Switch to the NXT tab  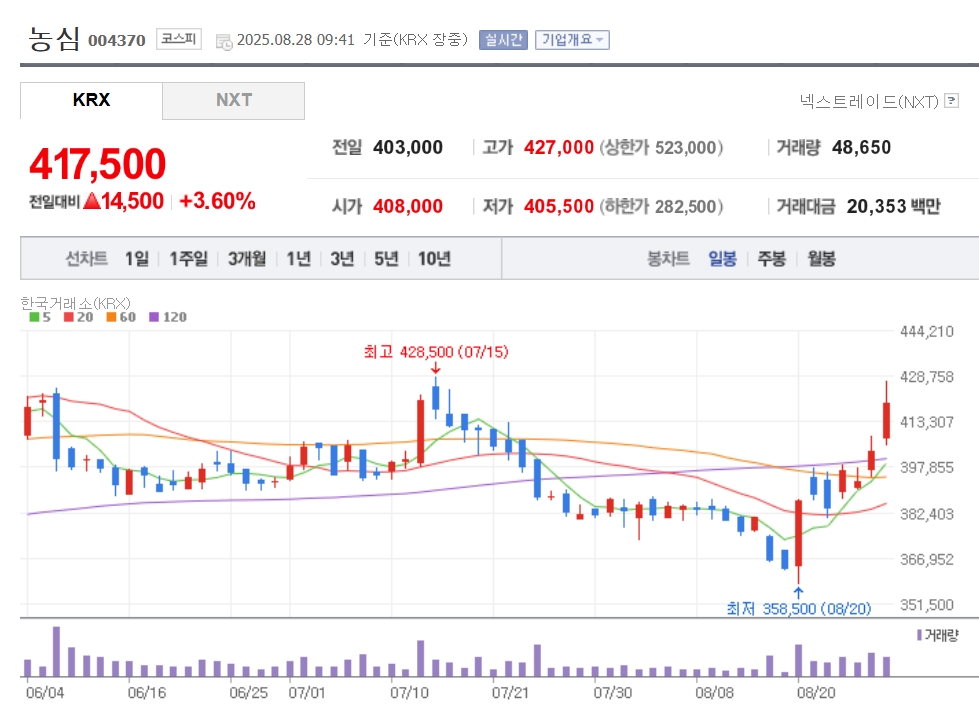tap(234, 100)
